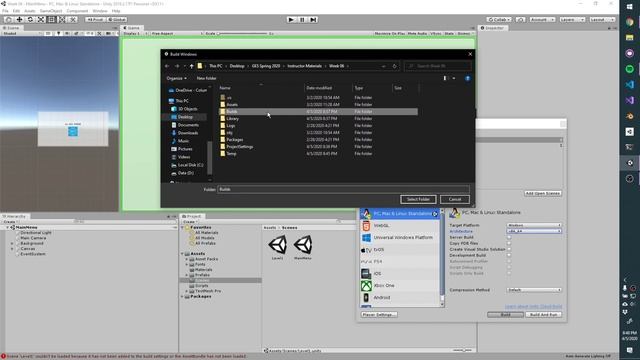Open the Compression Method dropdown
This screenshot has width=640, height=360.
[x=534, y=290]
